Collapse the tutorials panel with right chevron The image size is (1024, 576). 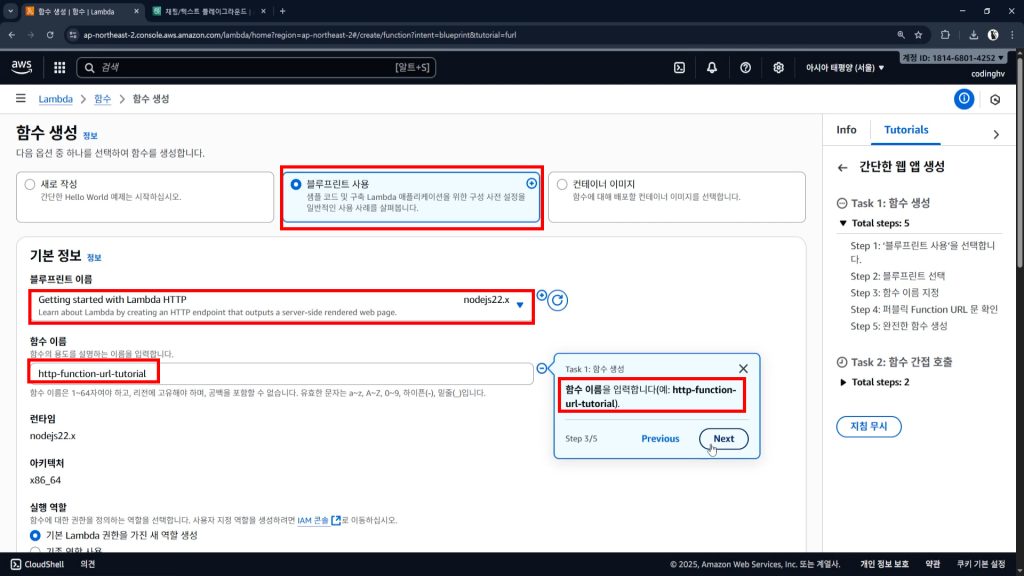[x=996, y=135]
